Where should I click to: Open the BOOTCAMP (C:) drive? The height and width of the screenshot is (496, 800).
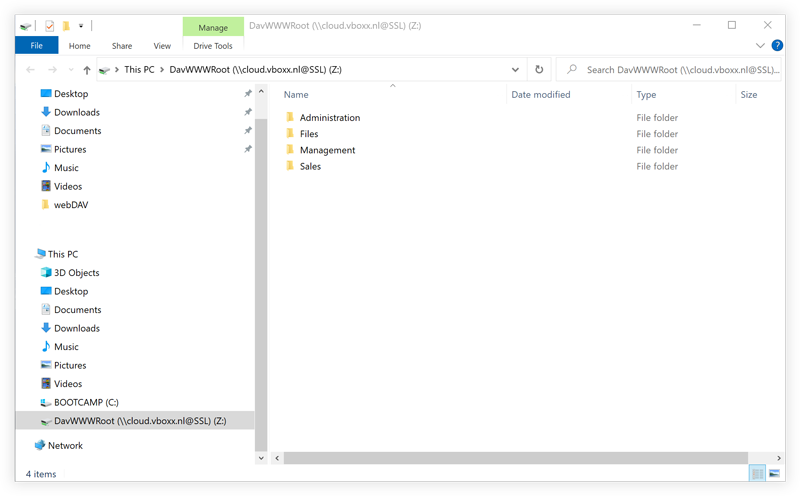86,402
